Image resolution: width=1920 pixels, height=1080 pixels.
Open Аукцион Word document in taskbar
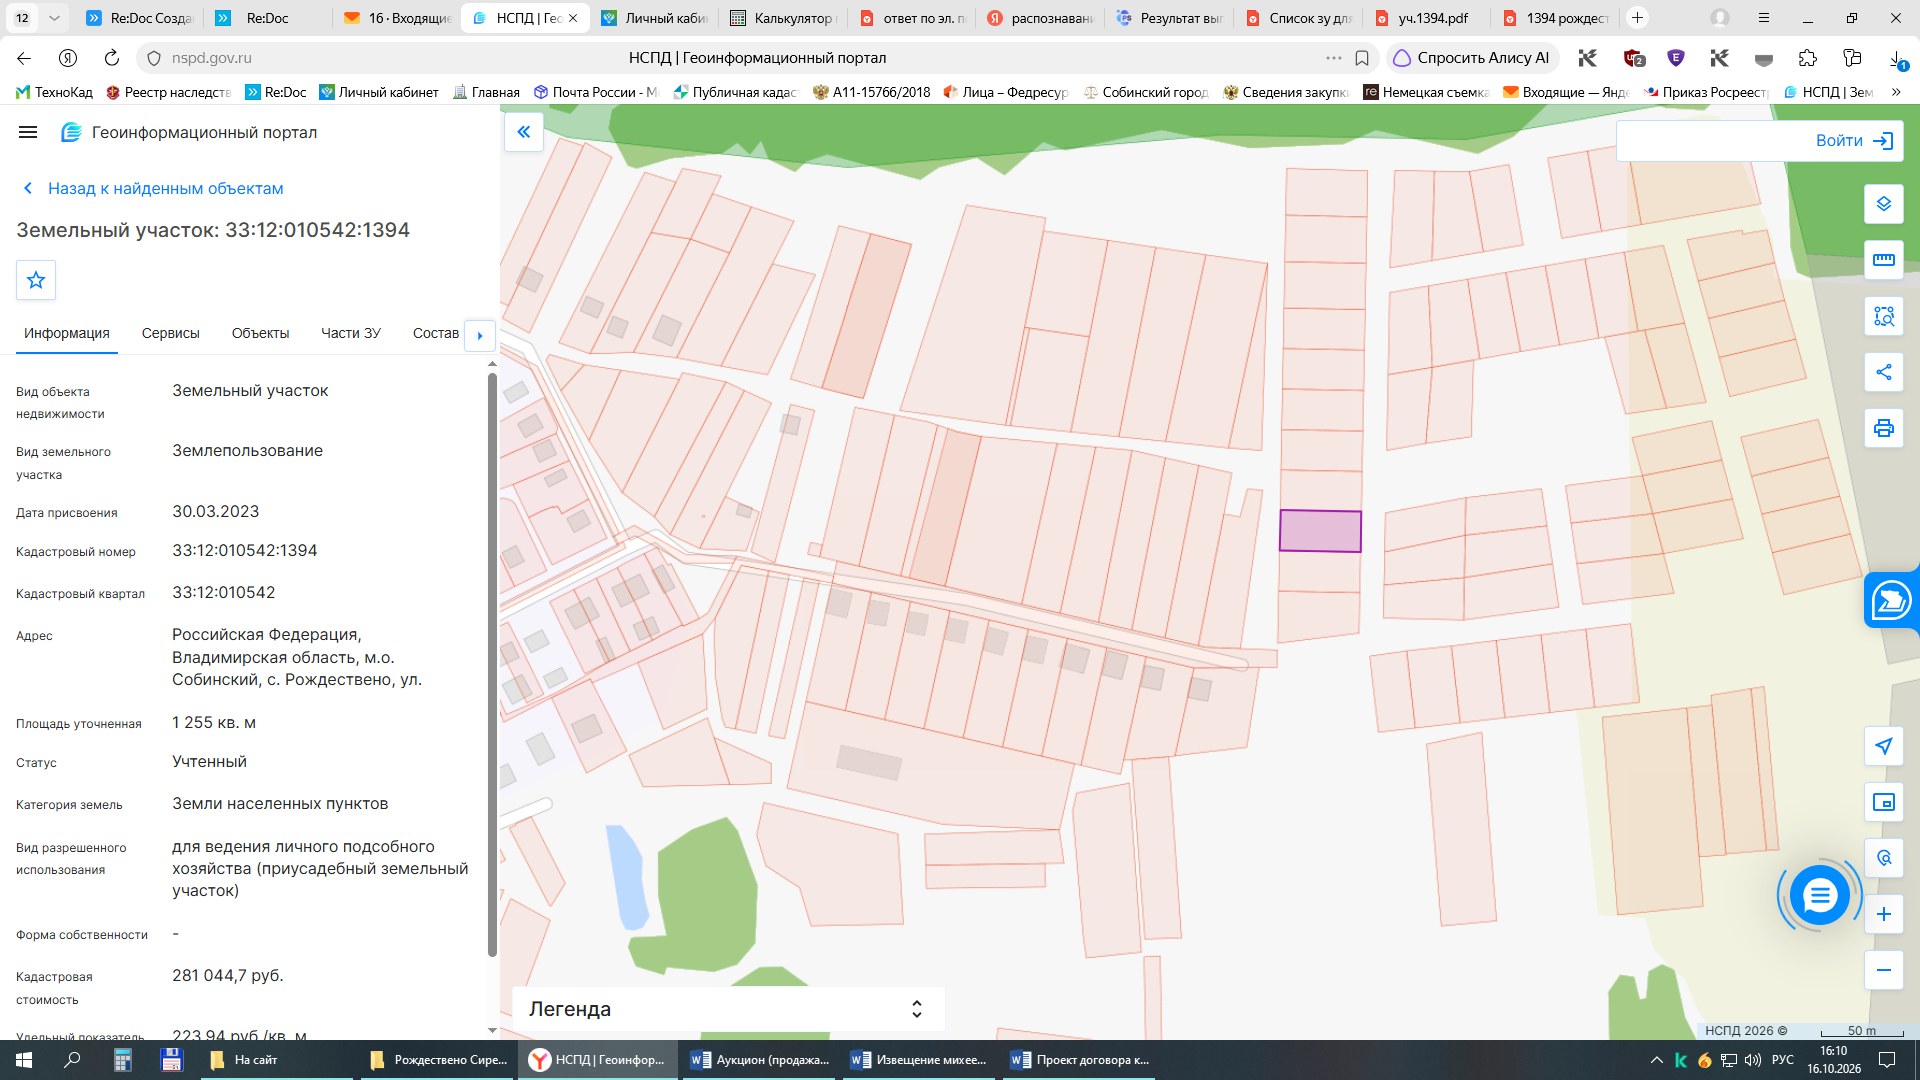pyautogui.click(x=761, y=1060)
